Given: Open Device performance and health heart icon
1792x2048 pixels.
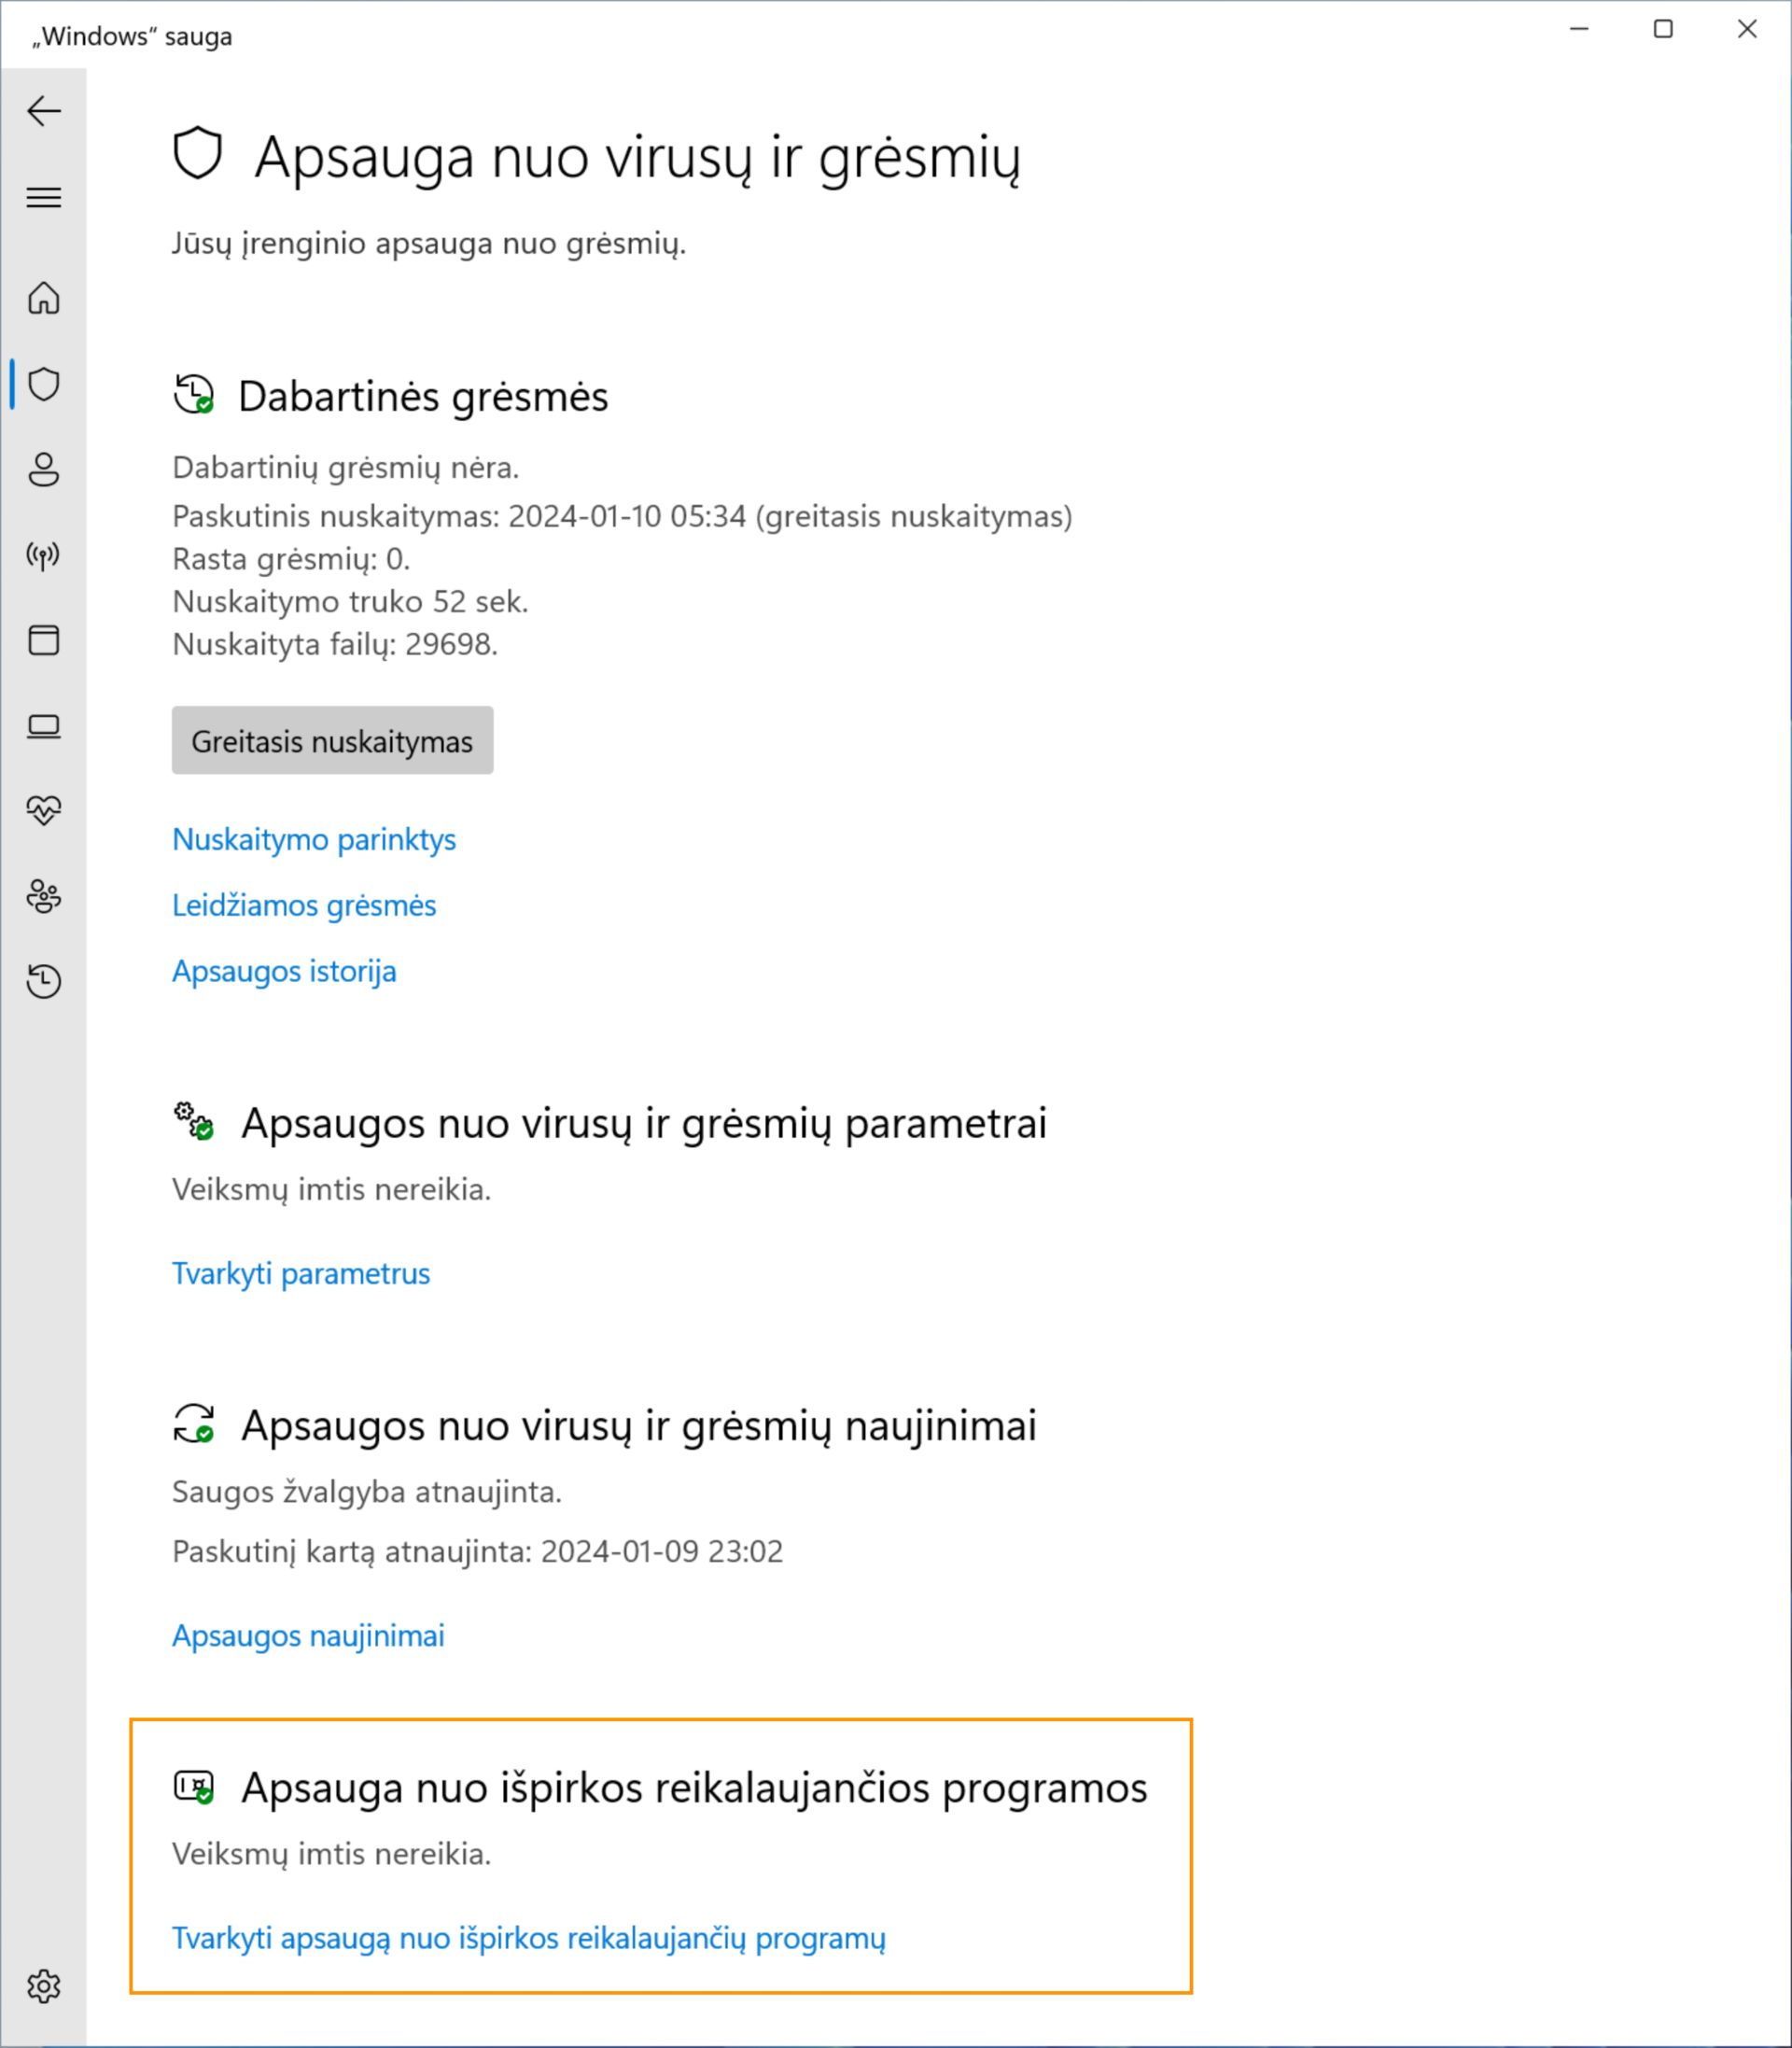Looking at the screenshot, I should pos(44,810).
